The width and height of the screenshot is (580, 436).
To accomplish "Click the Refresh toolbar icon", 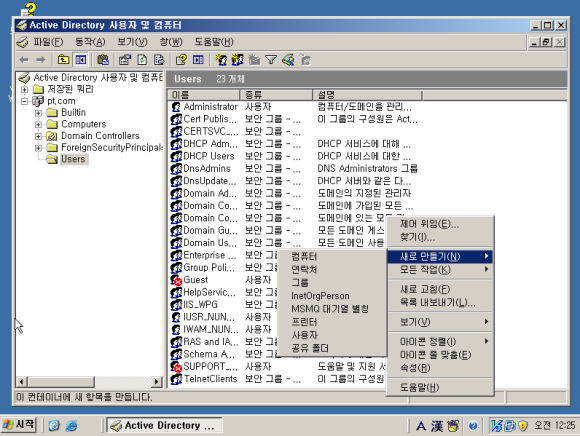I will pos(142,60).
